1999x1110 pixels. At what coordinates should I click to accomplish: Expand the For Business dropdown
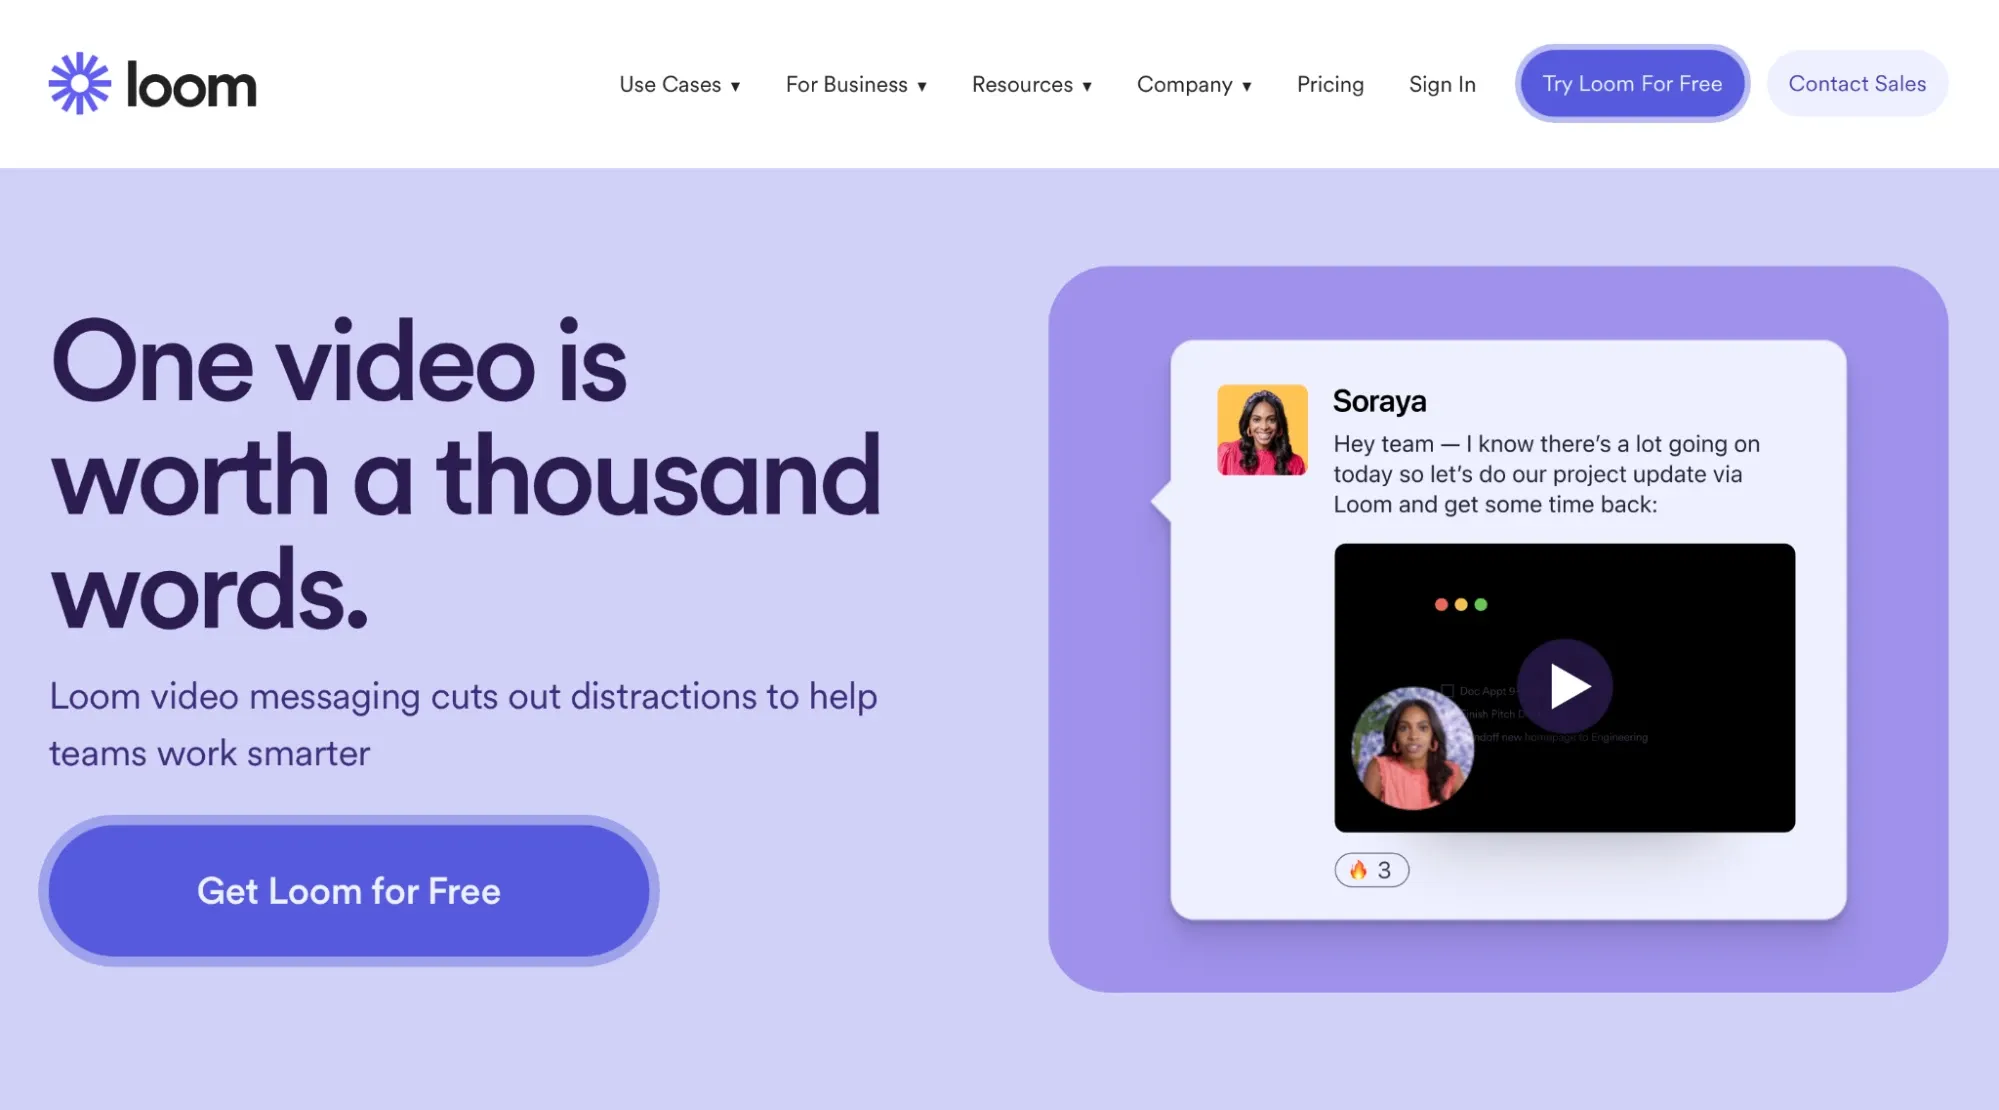pos(857,85)
